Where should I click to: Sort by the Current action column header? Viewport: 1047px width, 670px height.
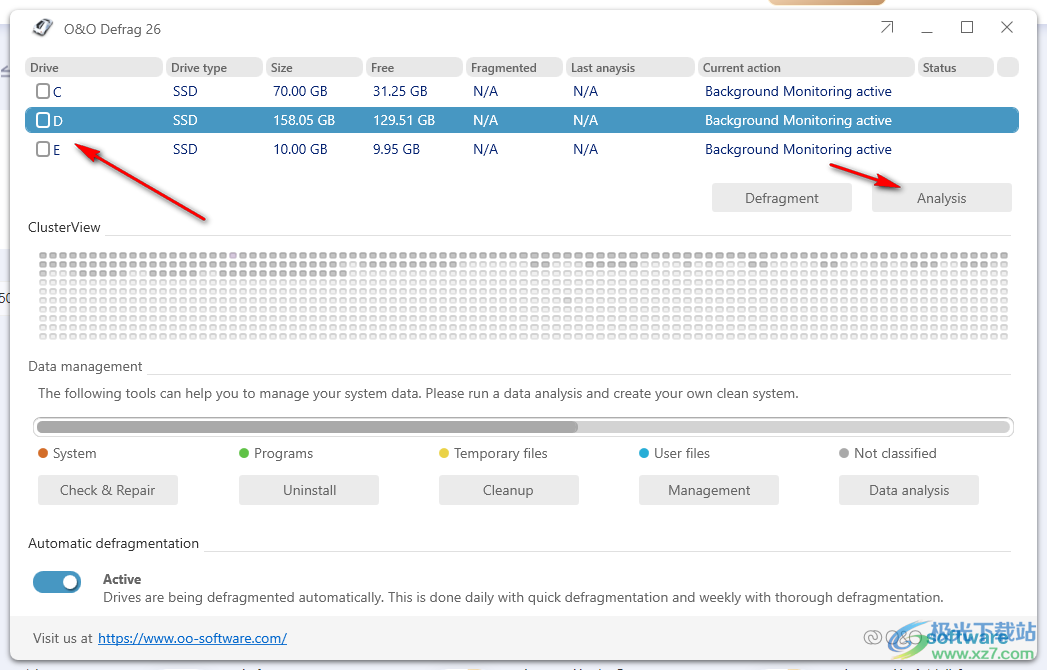tap(806, 67)
